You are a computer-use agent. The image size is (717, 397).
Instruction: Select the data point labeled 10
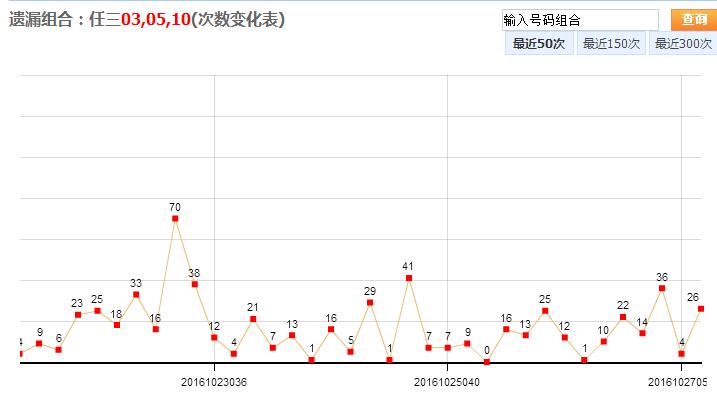[604, 341]
